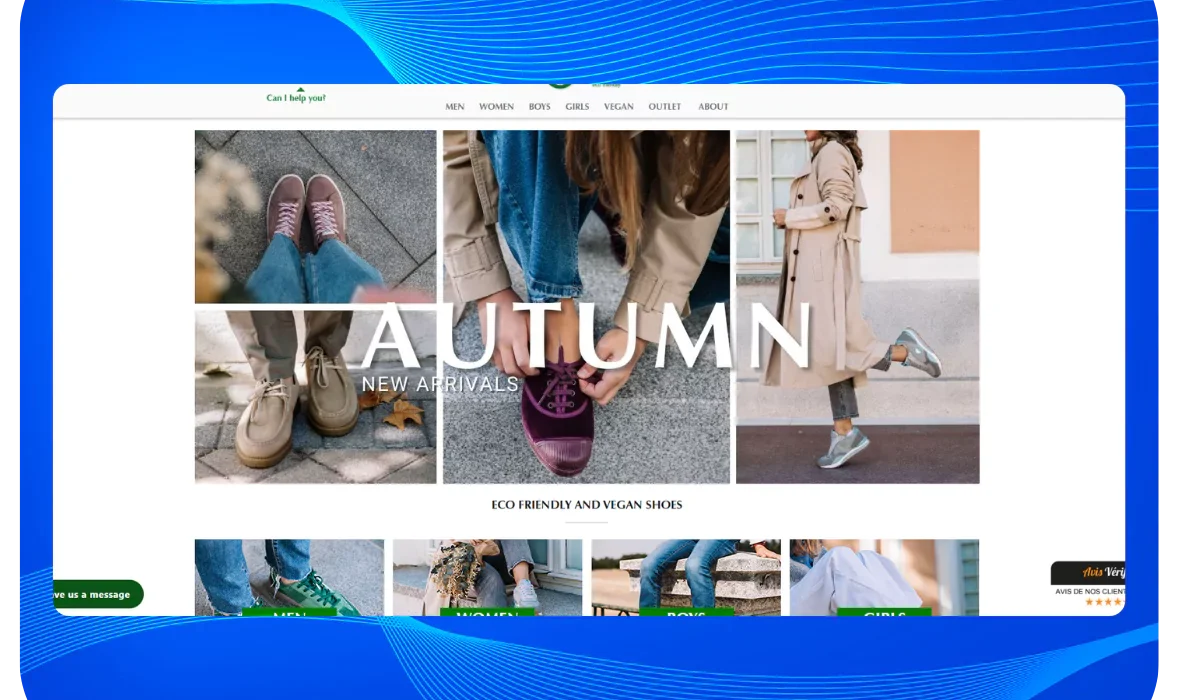Screen dimensions: 1180x700
Task: Open the MEN menu in navigation bar
Action: [x=455, y=107]
